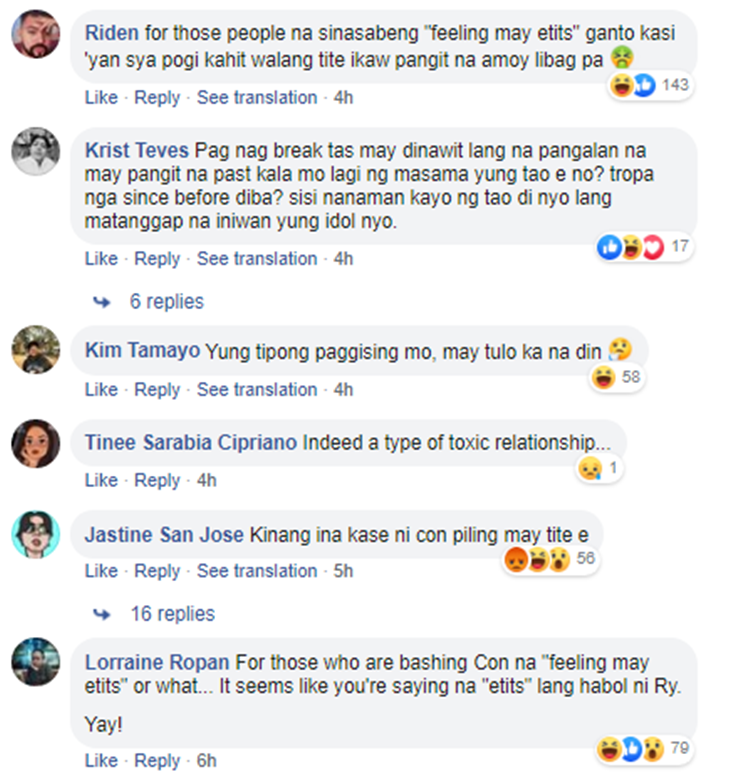Expand the 6 replies thread
Viewport: 750px width, 784px height.
click(x=166, y=302)
